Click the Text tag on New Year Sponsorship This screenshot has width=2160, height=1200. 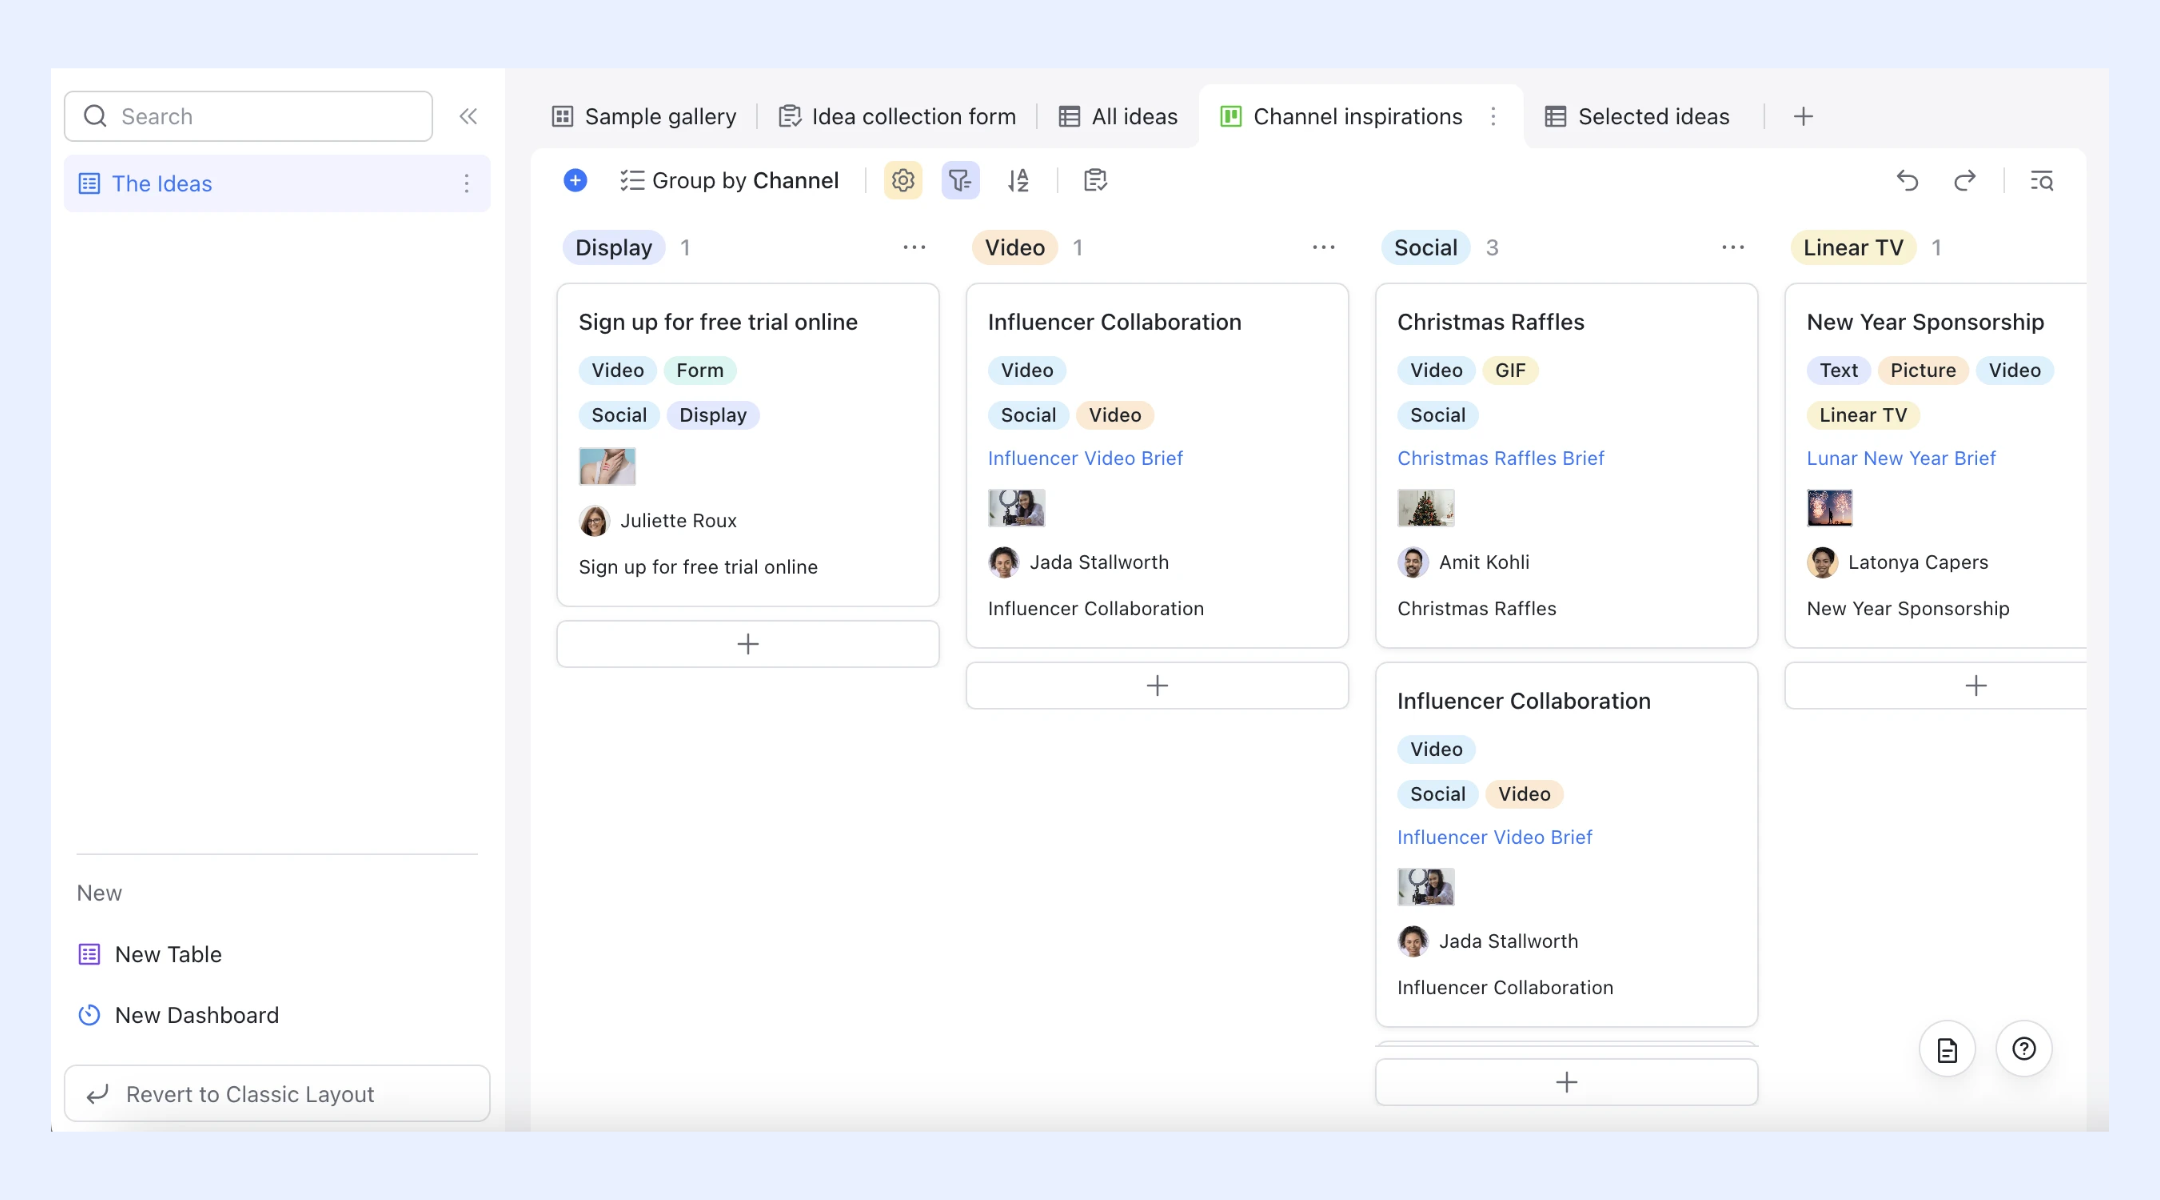(1838, 370)
